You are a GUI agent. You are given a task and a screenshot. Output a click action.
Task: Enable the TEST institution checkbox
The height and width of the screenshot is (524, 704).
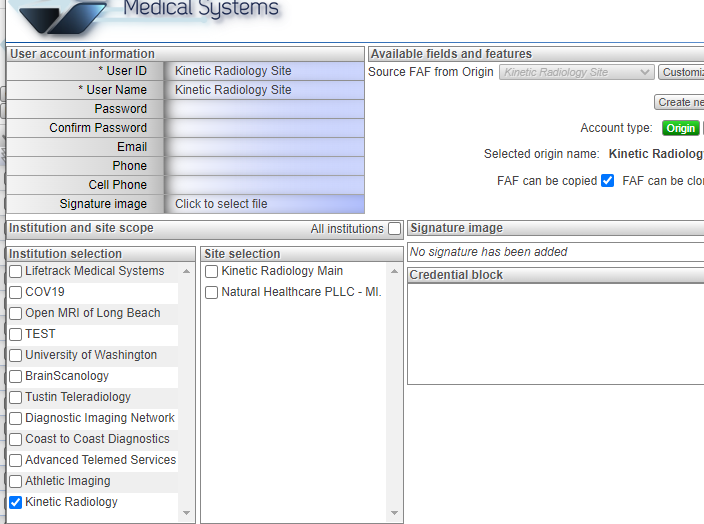point(16,335)
